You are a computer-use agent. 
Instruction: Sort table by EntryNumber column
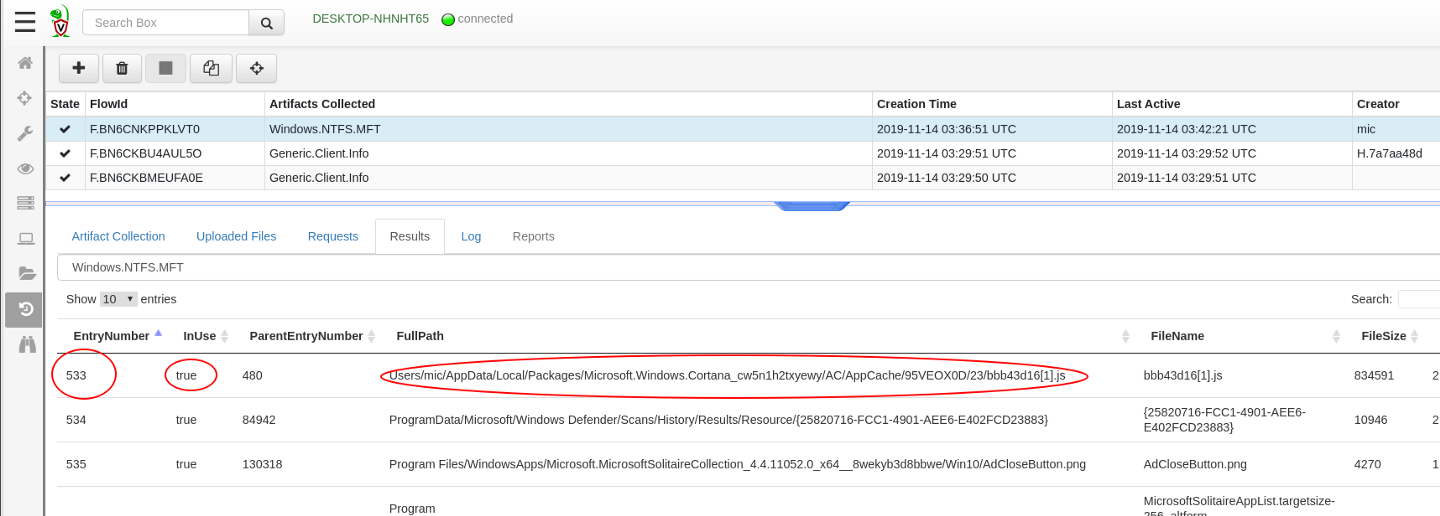coord(111,336)
